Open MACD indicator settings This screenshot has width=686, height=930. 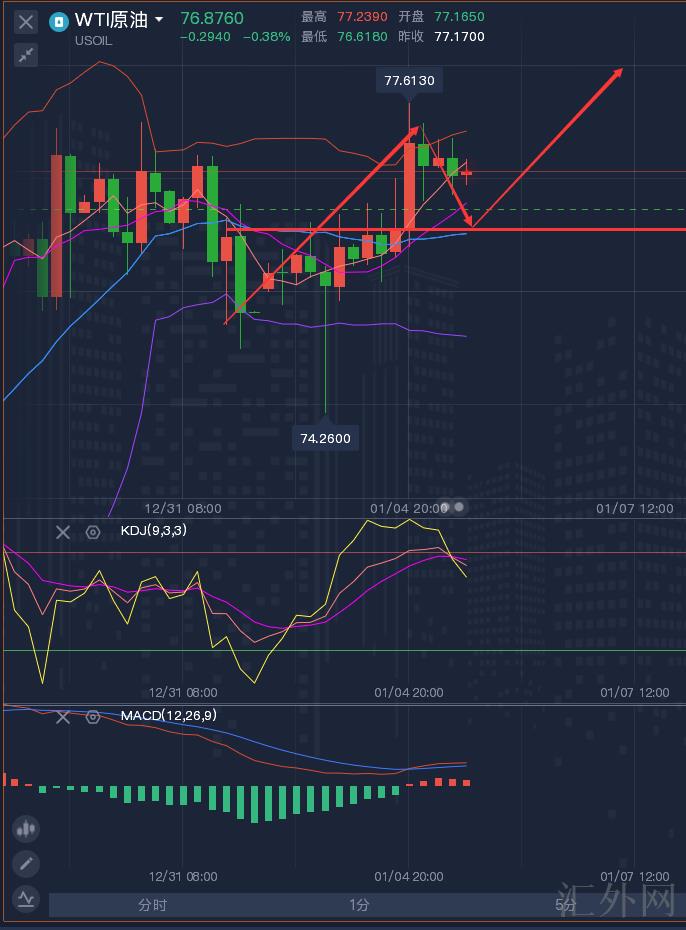point(93,716)
